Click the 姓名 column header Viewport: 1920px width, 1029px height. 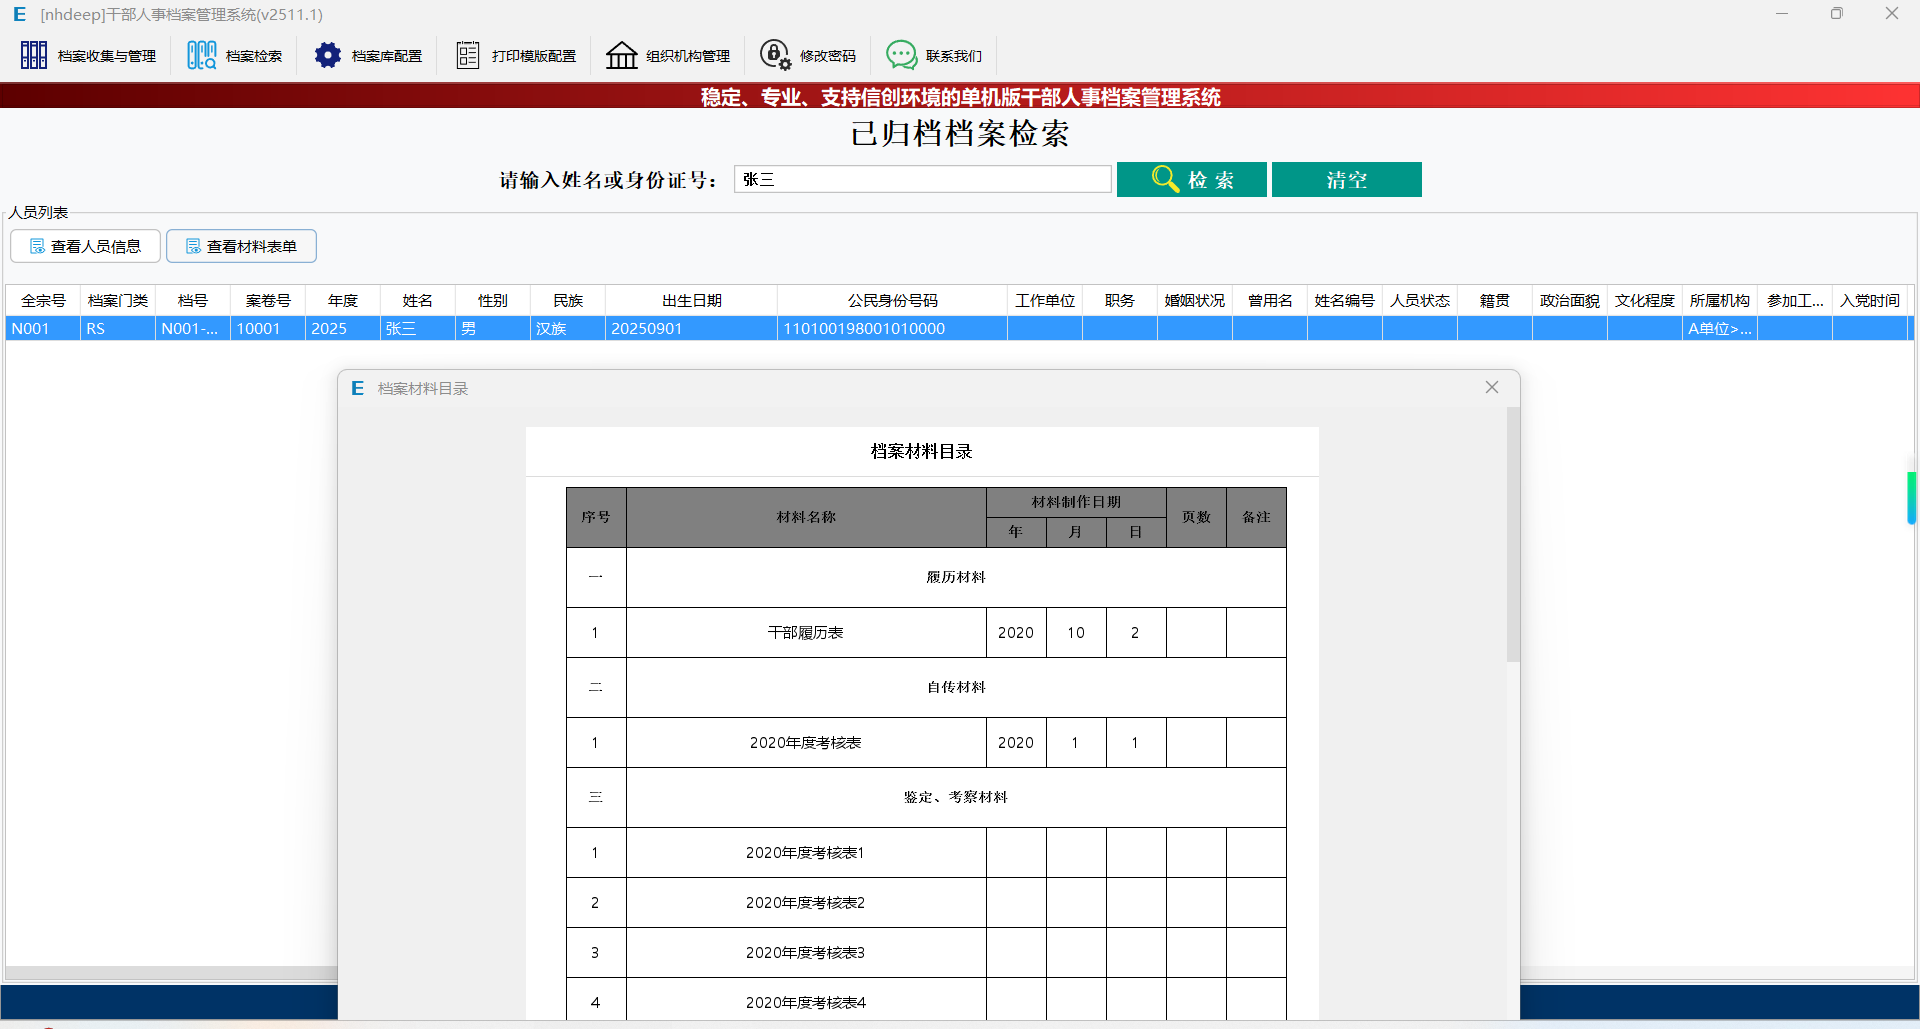point(417,300)
